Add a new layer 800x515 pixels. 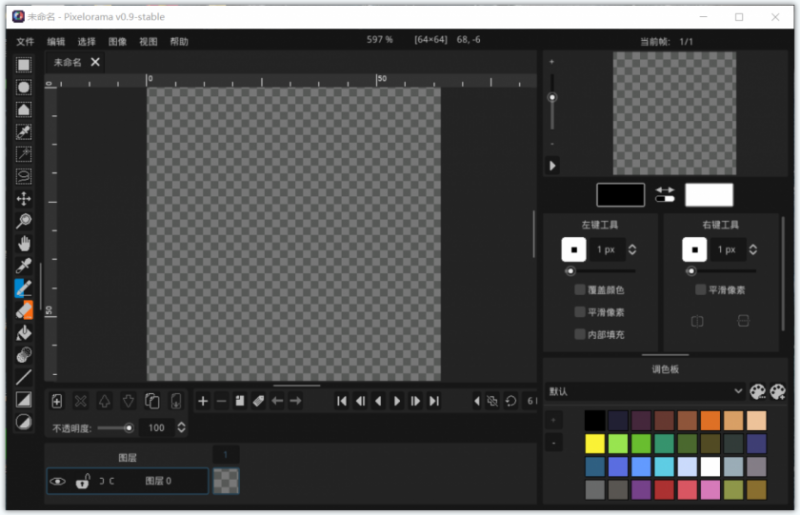tap(57, 401)
